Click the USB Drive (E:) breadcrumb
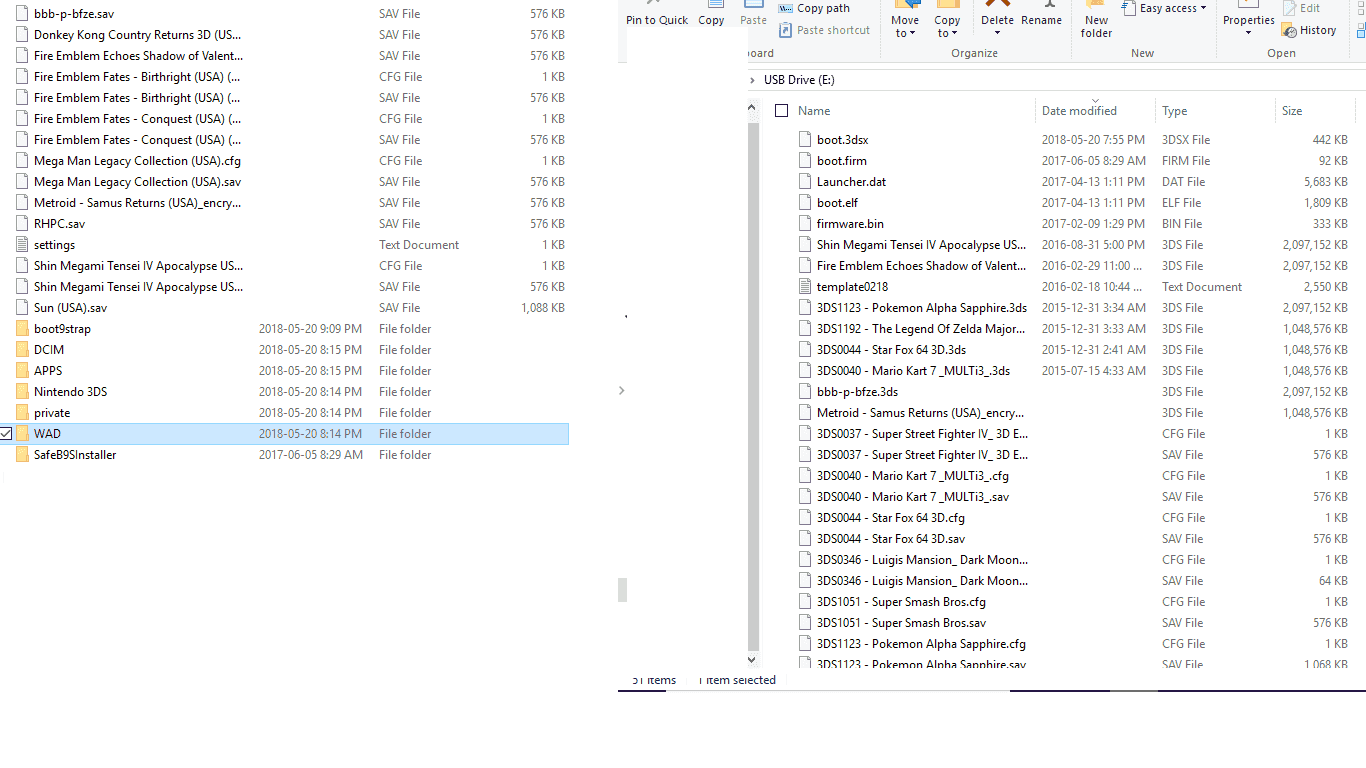Image resolution: width=1366 pixels, height=768 pixels. [x=799, y=80]
